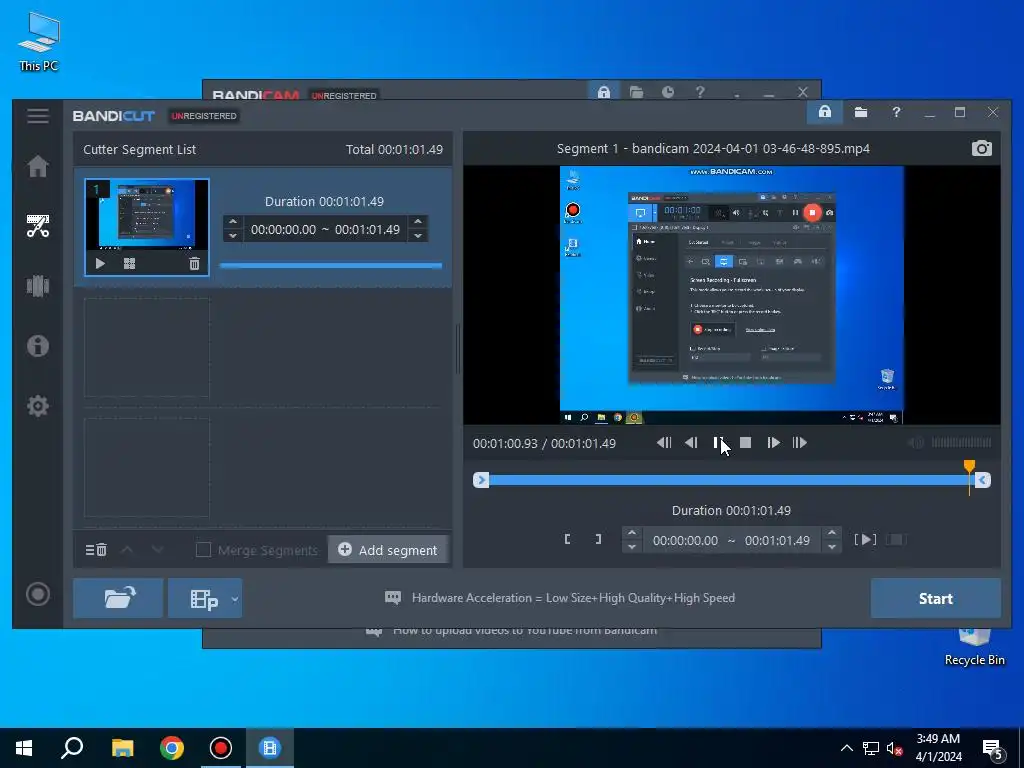Open Recycle Bin on desktop

pos(974,647)
